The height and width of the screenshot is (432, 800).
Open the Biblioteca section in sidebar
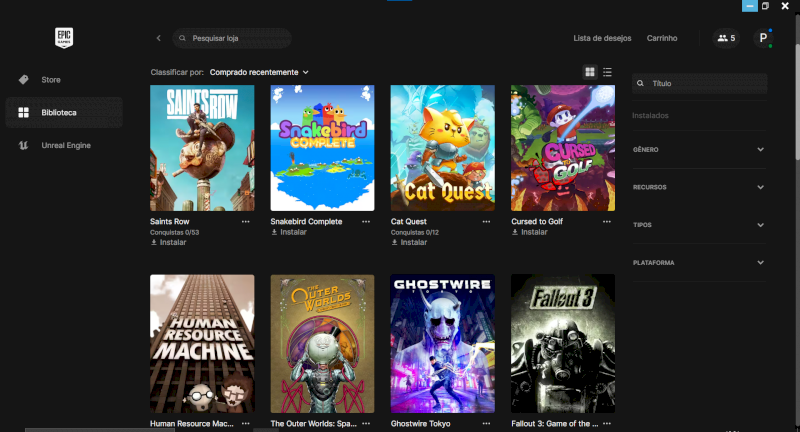pyautogui.click(x=64, y=112)
